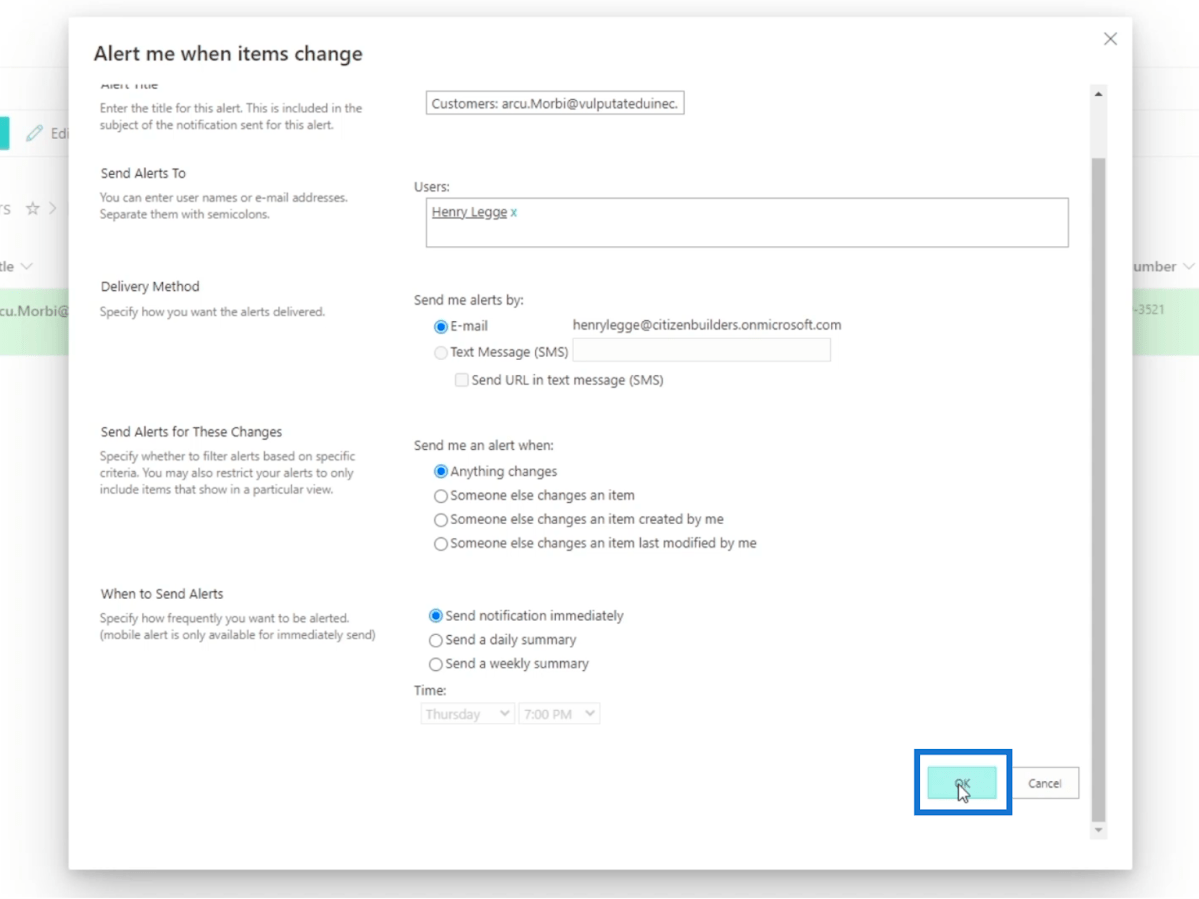This screenshot has width=1199, height=899.
Task: Select Anything changes option
Action: point(440,471)
